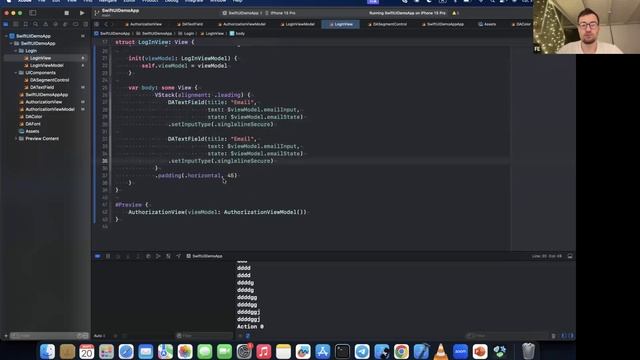Click the yellow warning indicator in activity bar
The image size is (640, 360).
tap(455, 13)
